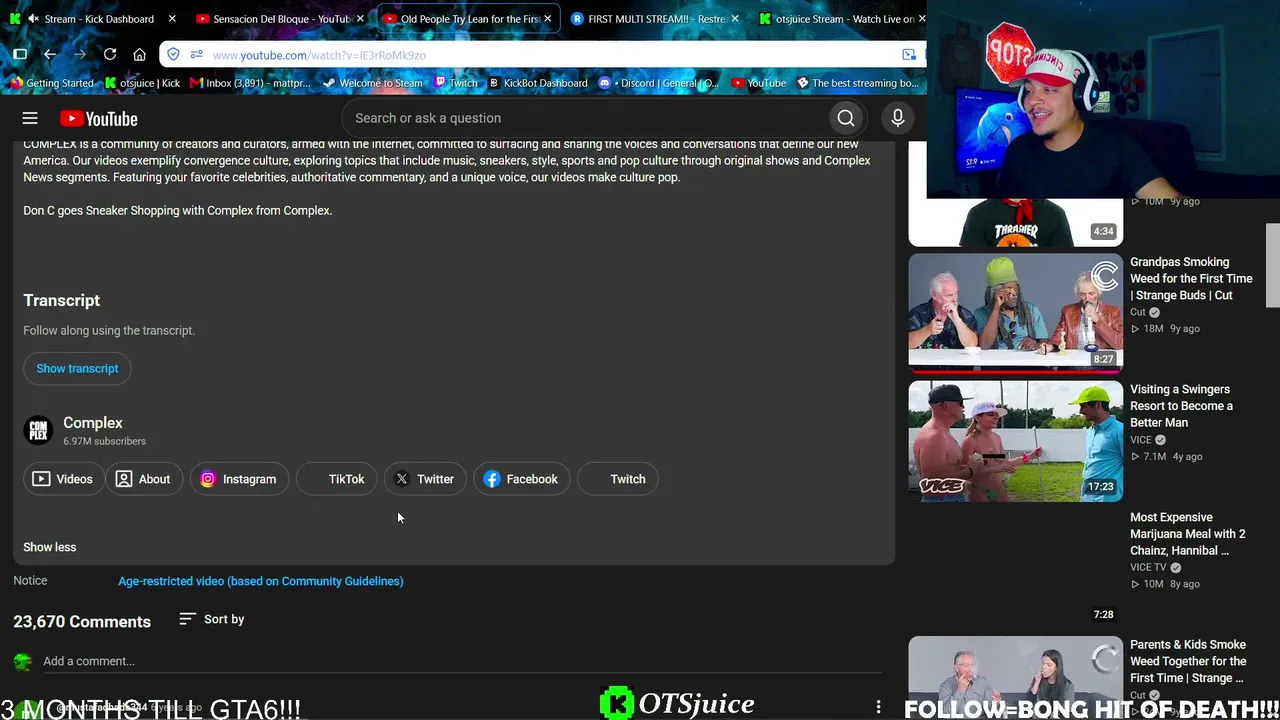Open the Grandpas Smoking Weed video thumbnail

(x=1015, y=312)
